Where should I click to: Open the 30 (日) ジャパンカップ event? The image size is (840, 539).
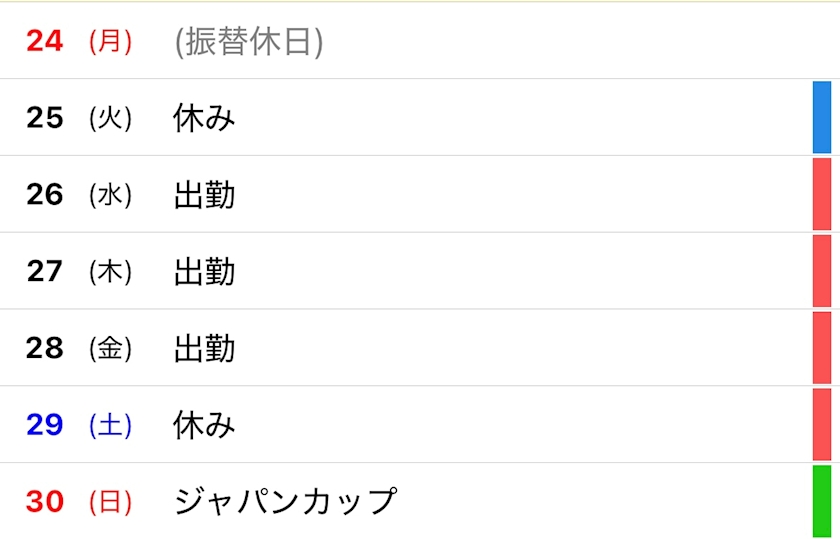coord(285,501)
